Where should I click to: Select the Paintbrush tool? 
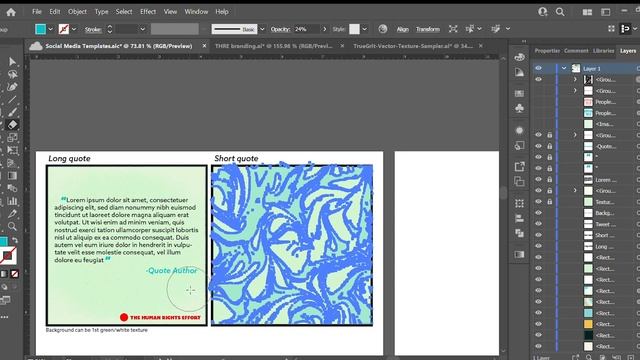[12, 112]
